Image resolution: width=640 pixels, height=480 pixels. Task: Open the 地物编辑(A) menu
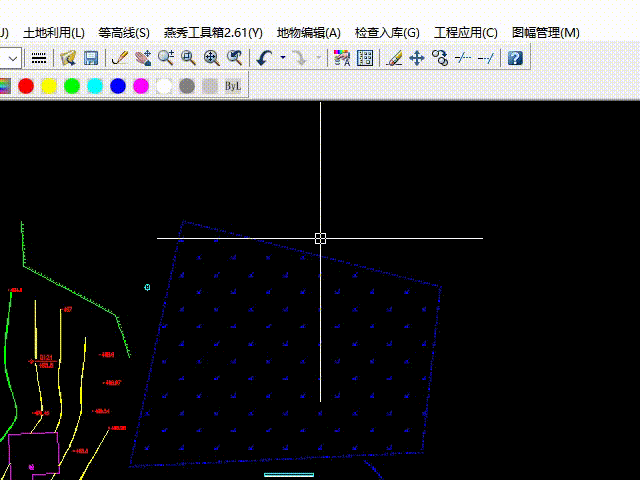[309, 33]
